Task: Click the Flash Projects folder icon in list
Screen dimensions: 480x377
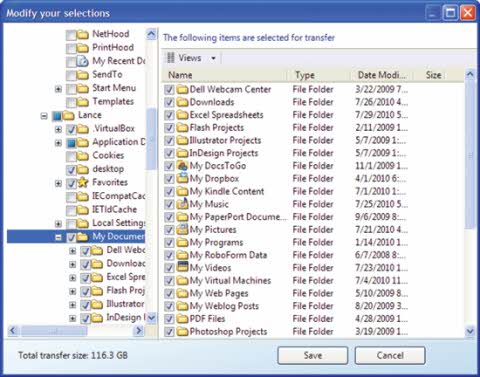Action: (182, 128)
